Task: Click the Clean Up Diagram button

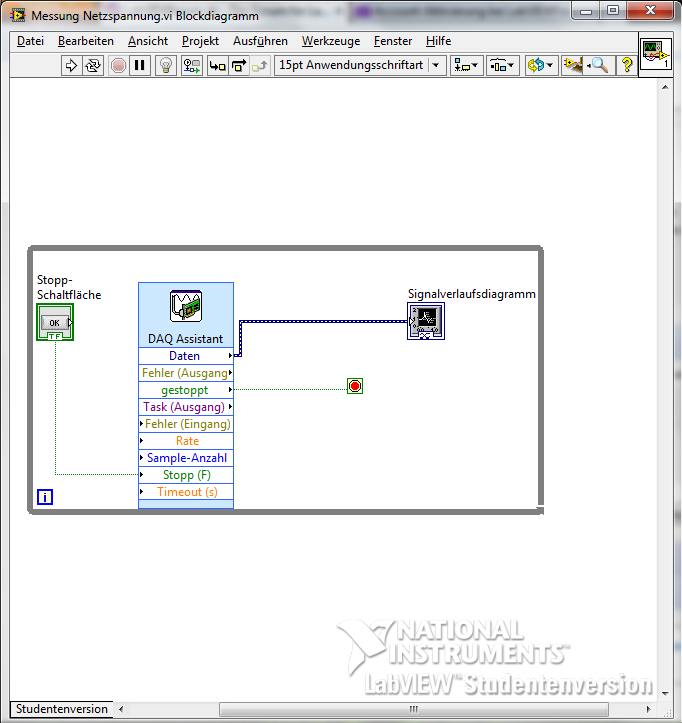Action: [572, 65]
